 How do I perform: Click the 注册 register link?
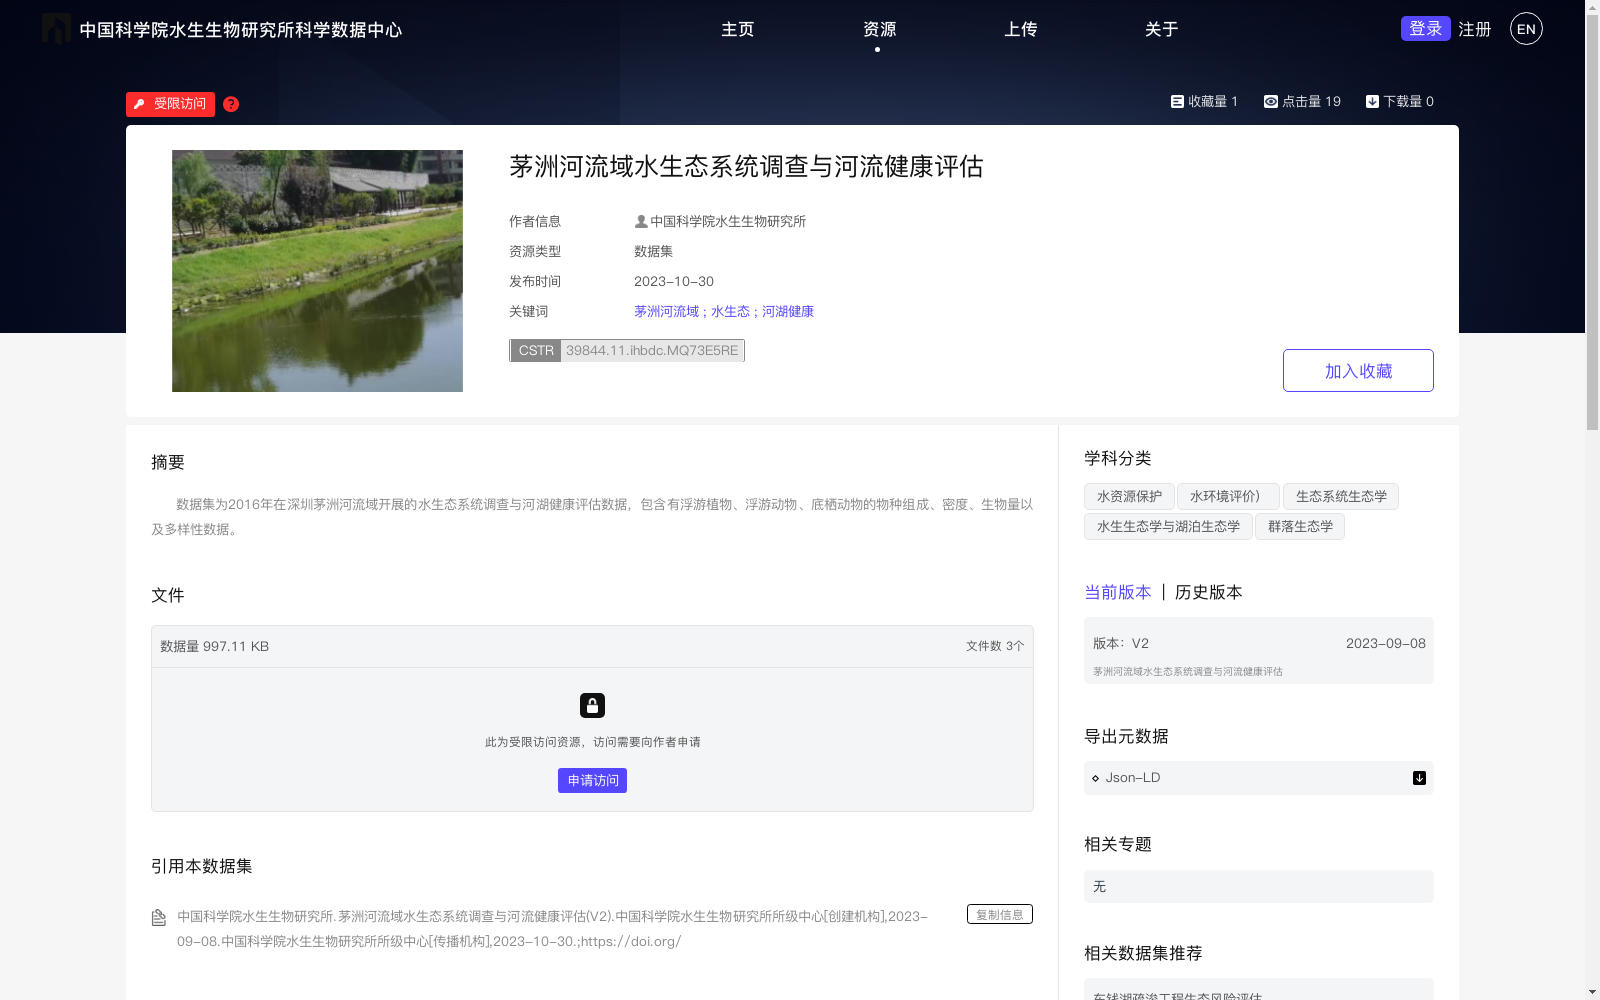point(1475,29)
